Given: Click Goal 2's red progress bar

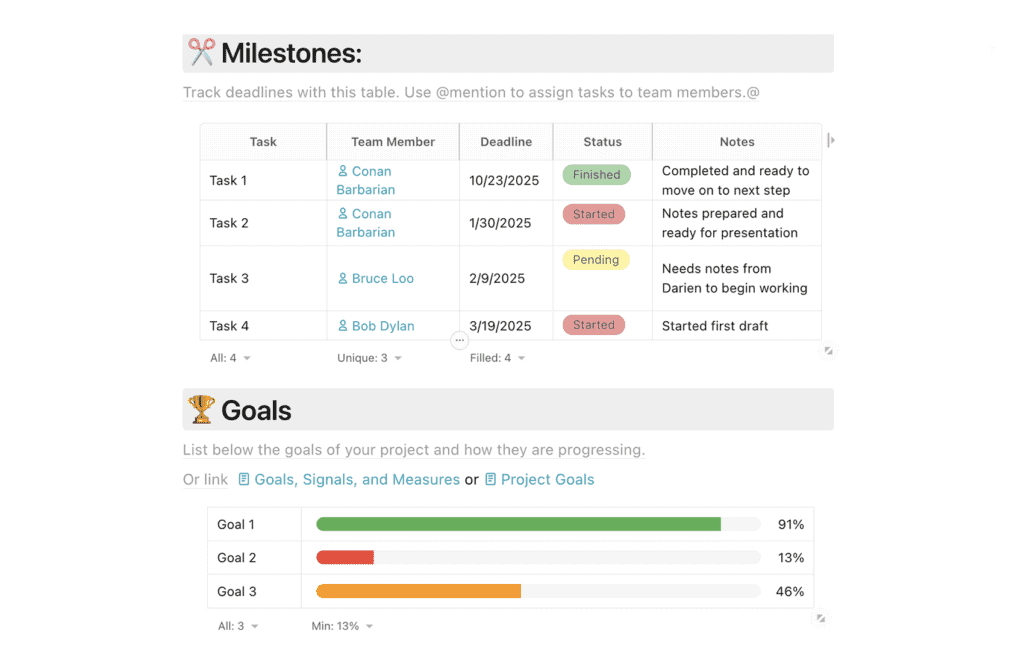Looking at the screenshot, I should [x=344, y=557].
